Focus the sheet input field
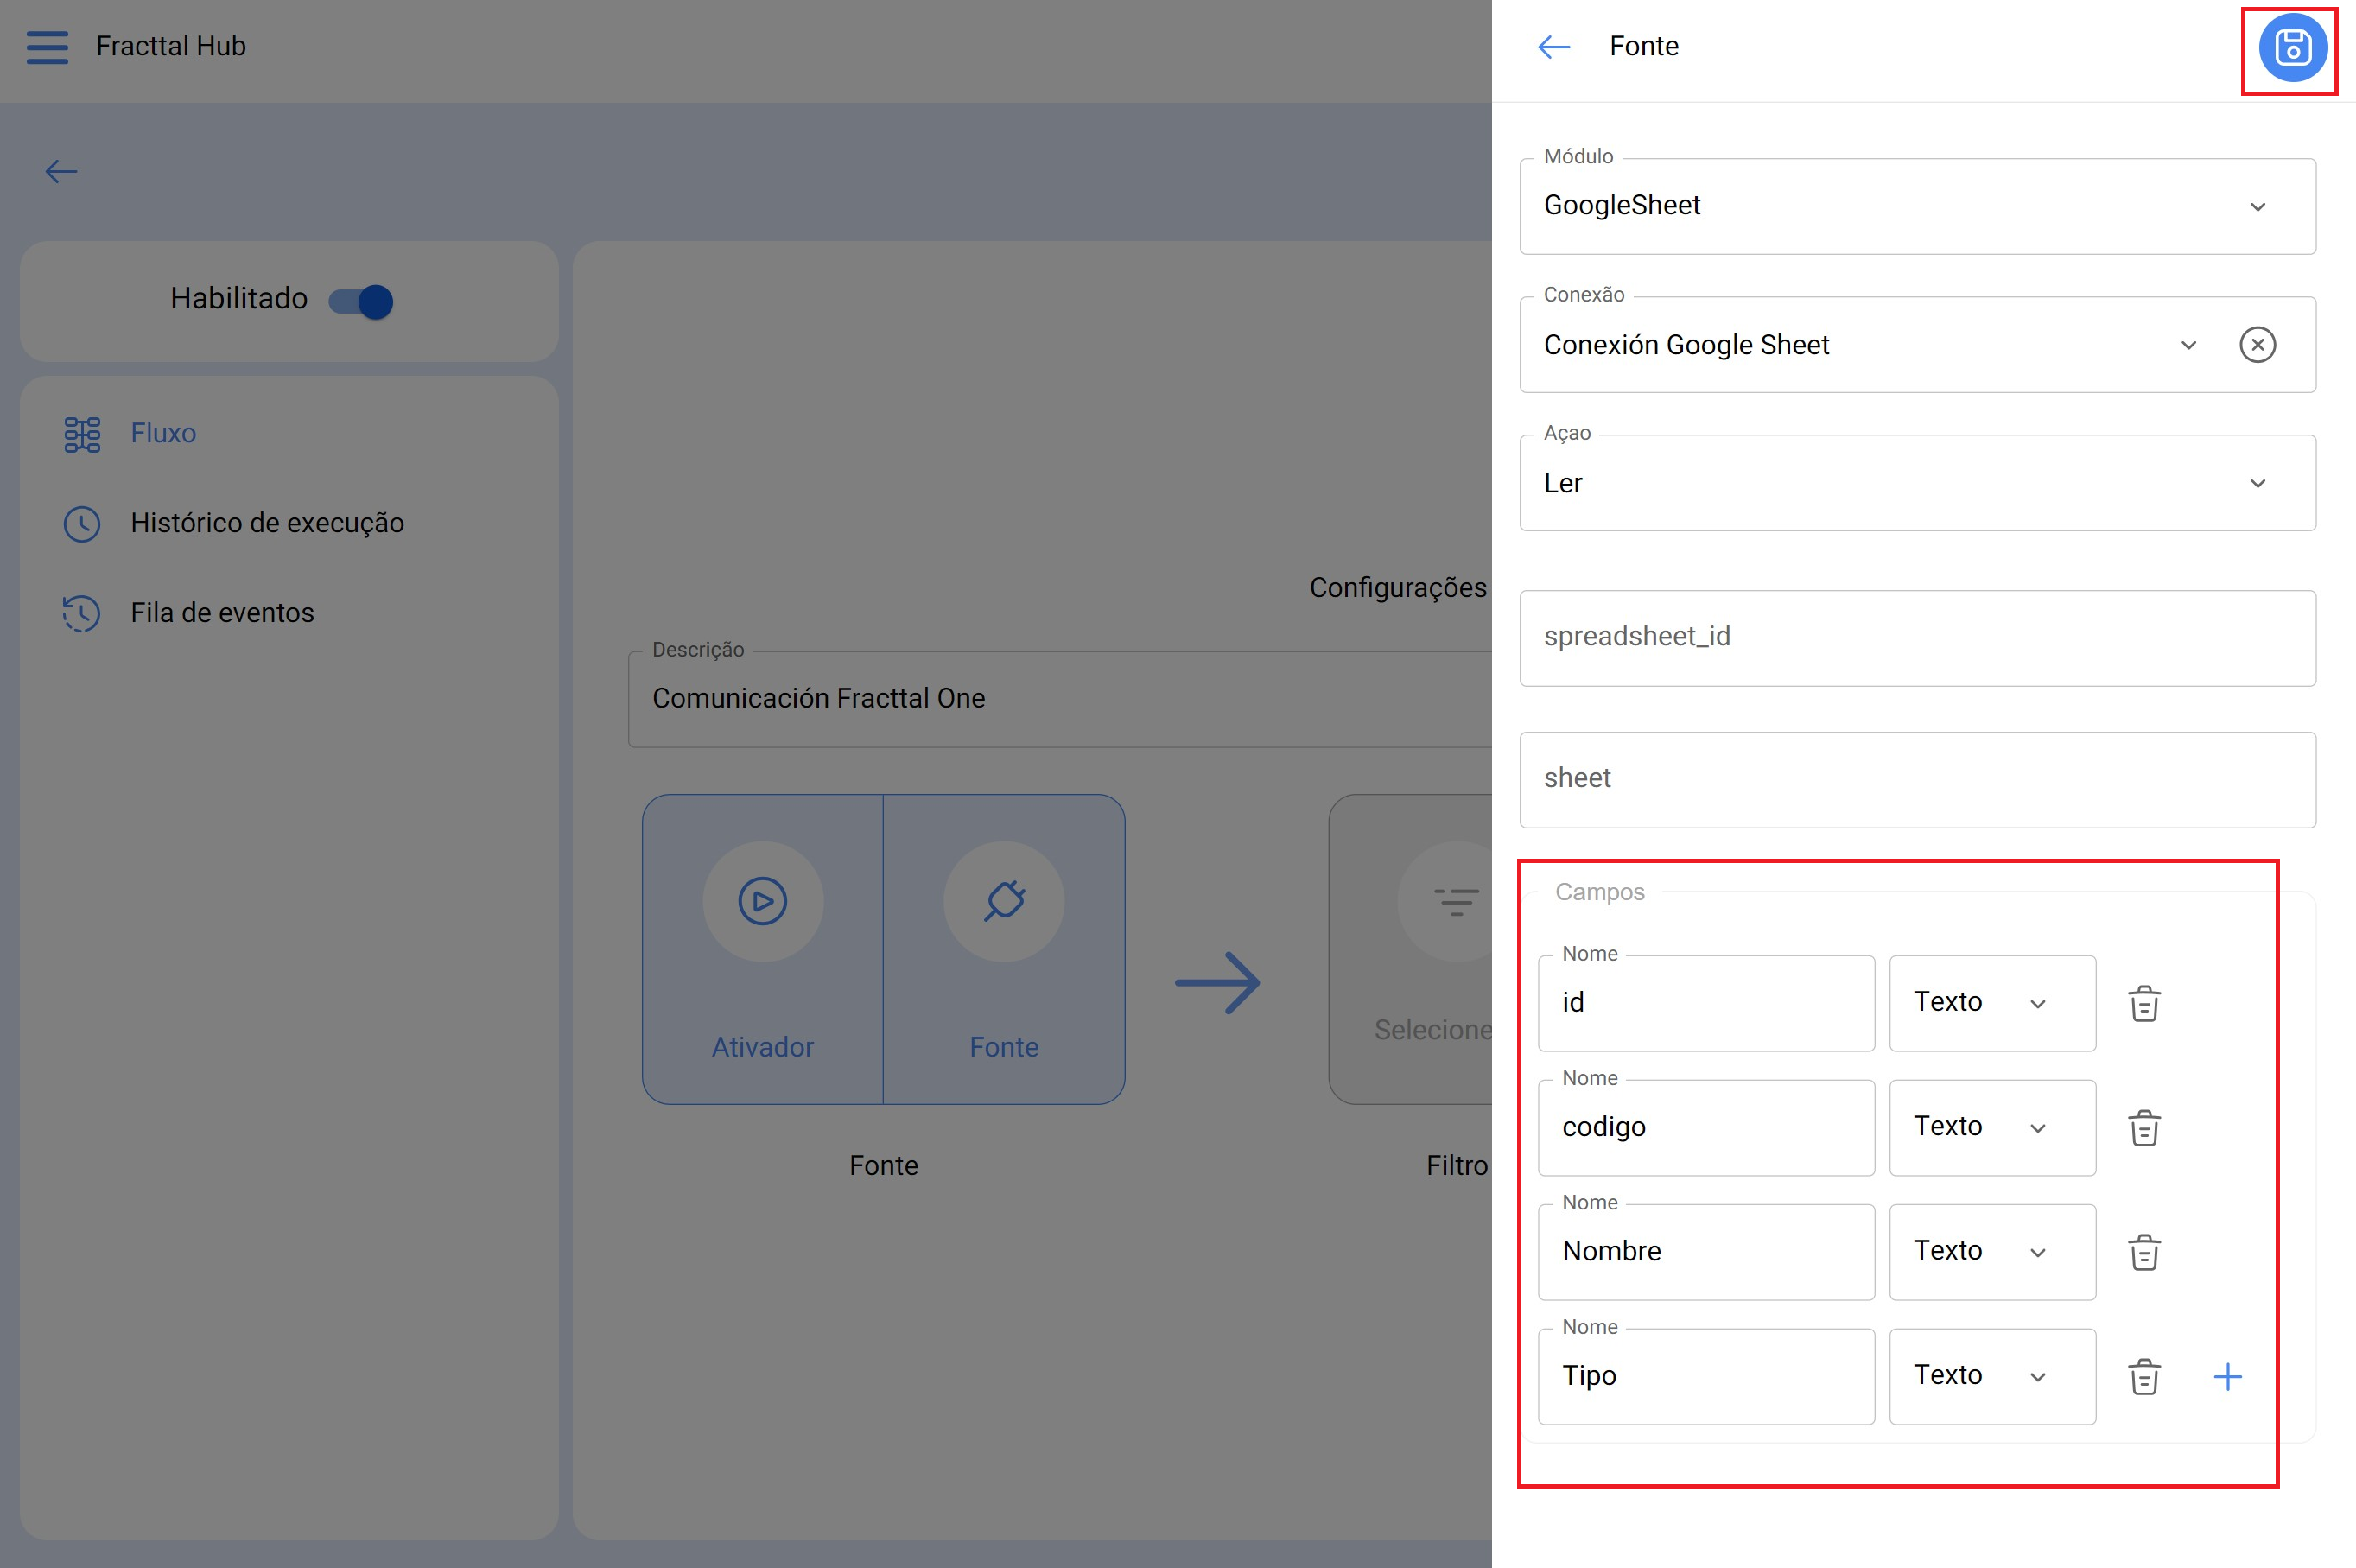2356x1568 pixels. click(x=1917, y=780)
